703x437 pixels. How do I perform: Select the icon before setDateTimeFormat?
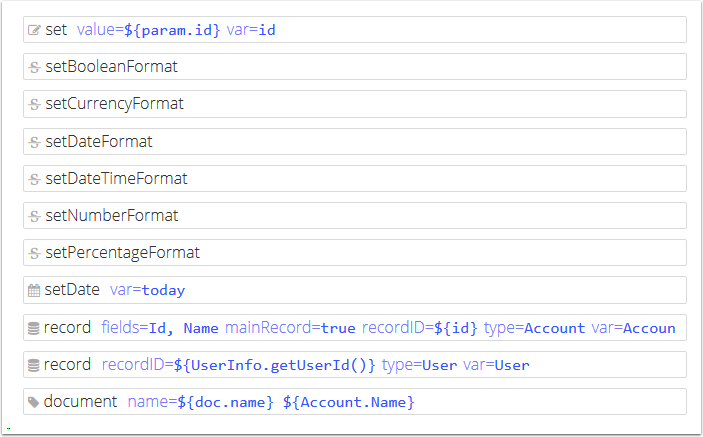point(34,179)
